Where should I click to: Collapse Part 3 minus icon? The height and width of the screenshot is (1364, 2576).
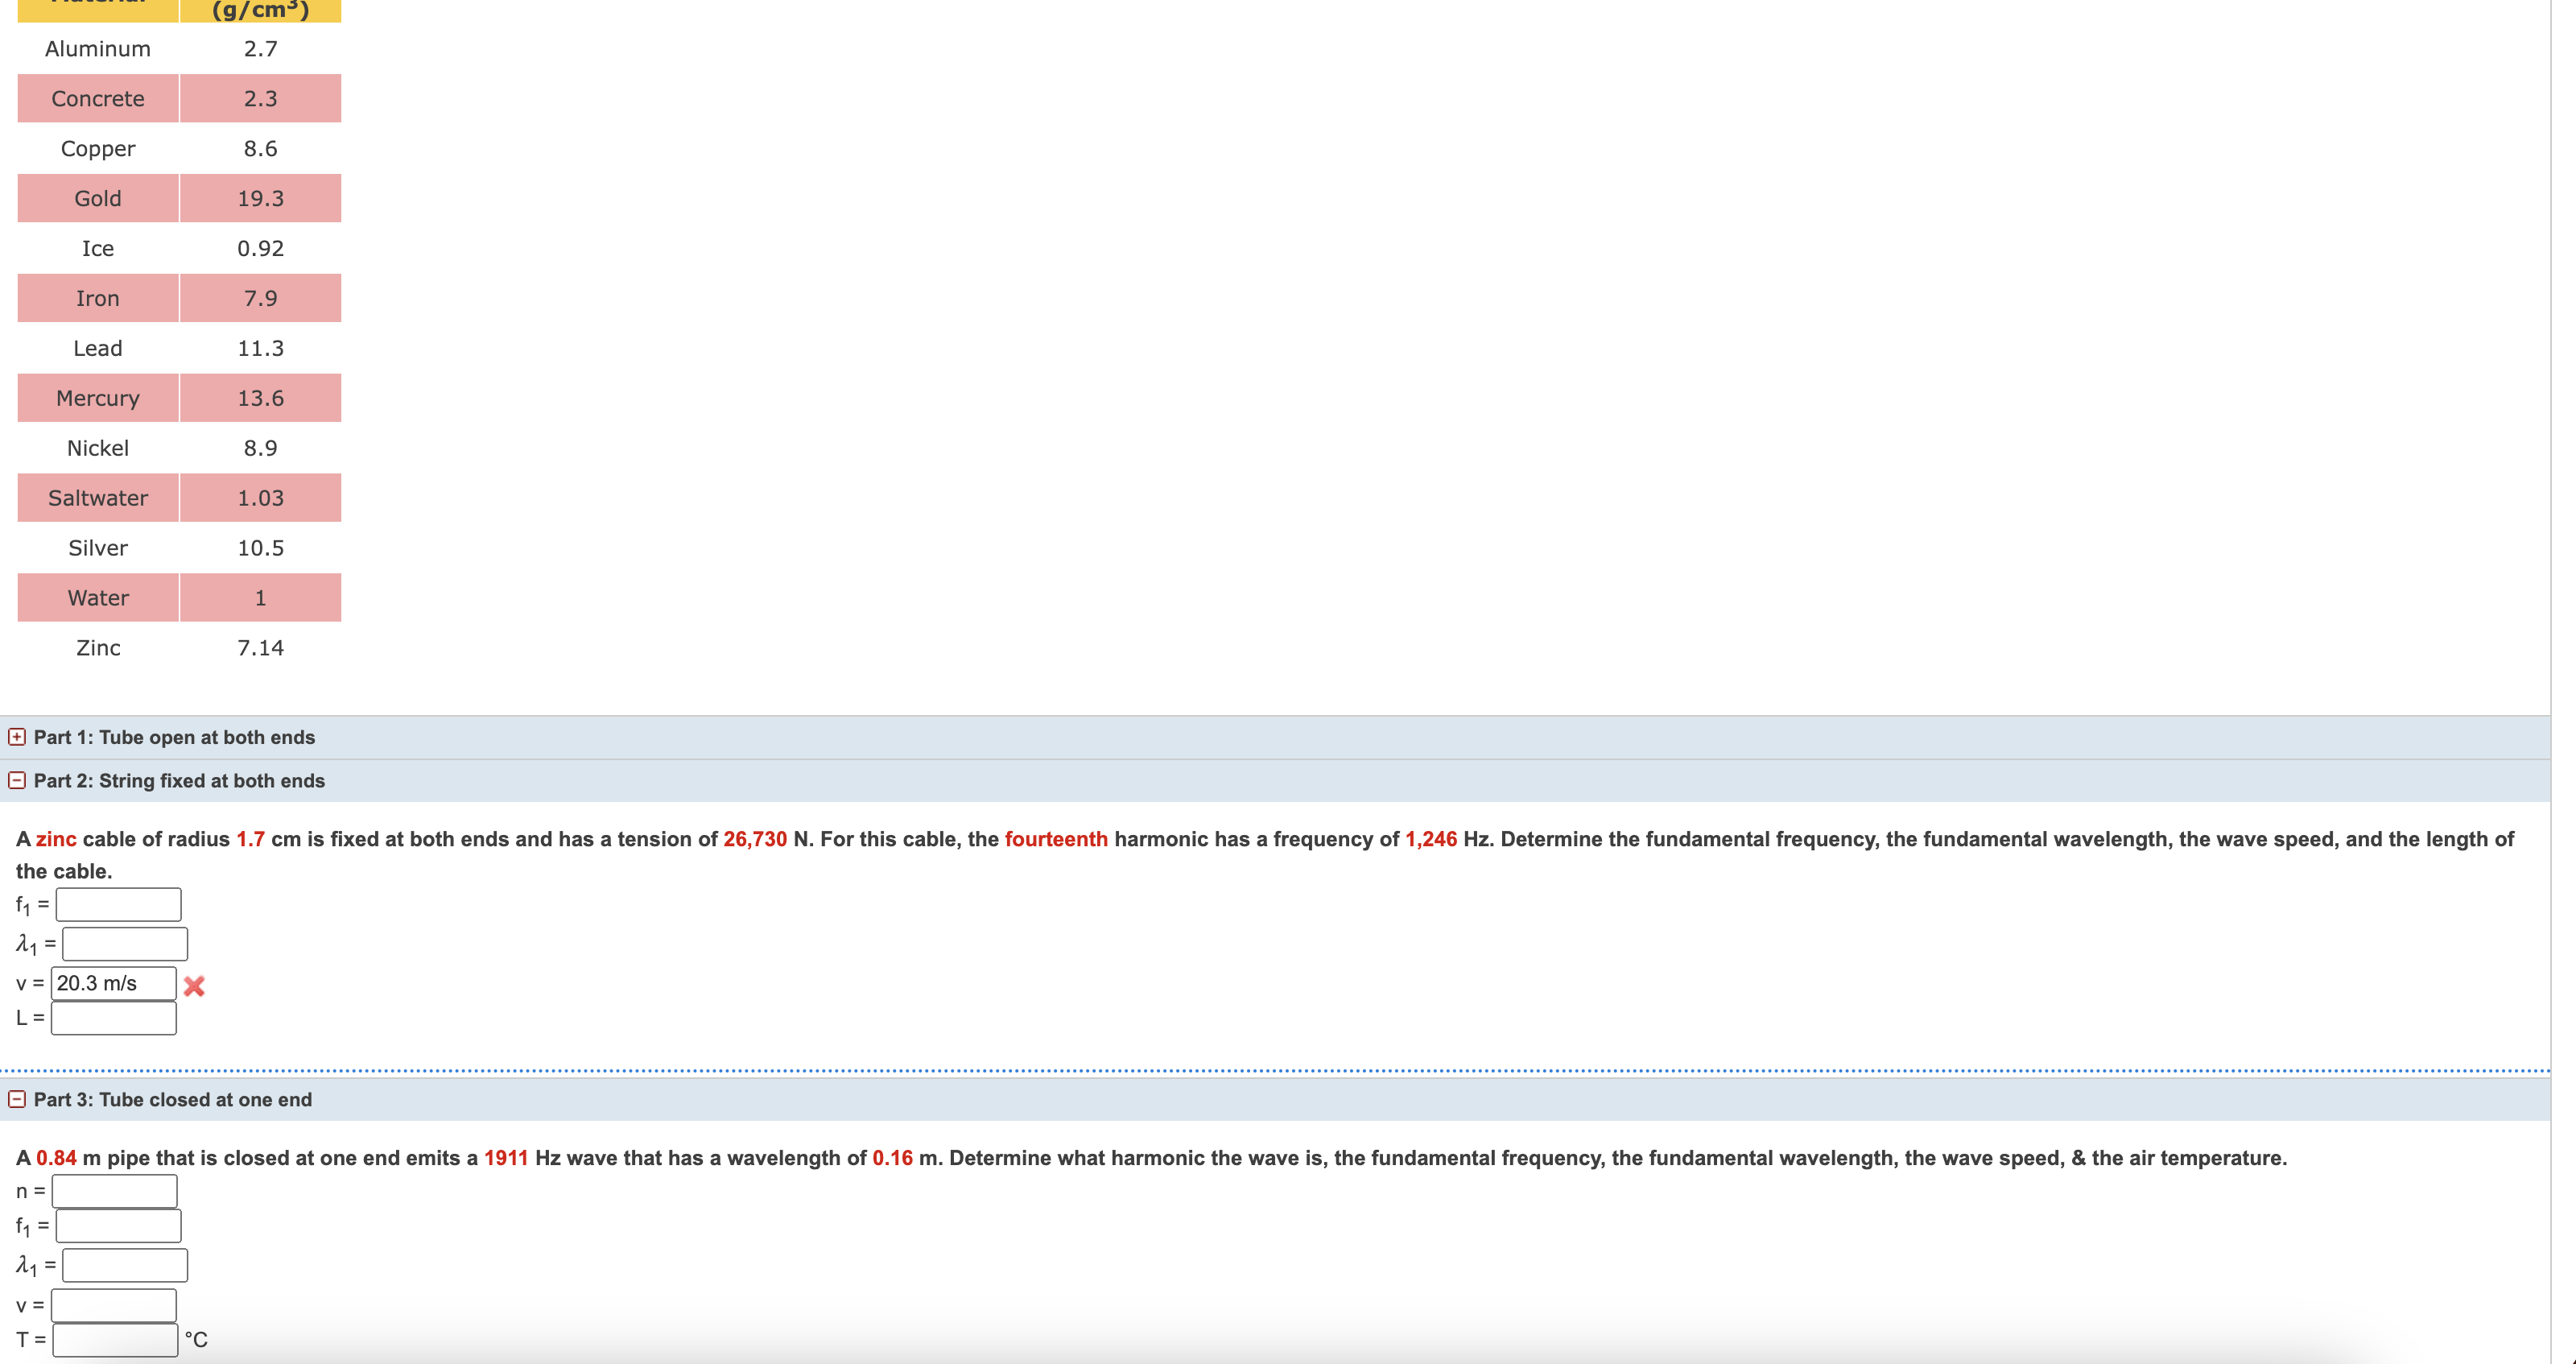click(17, 1099)
